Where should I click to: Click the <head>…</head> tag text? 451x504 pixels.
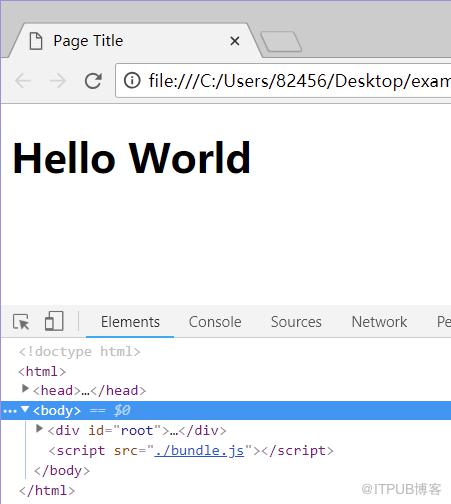[x=89, y=391]
